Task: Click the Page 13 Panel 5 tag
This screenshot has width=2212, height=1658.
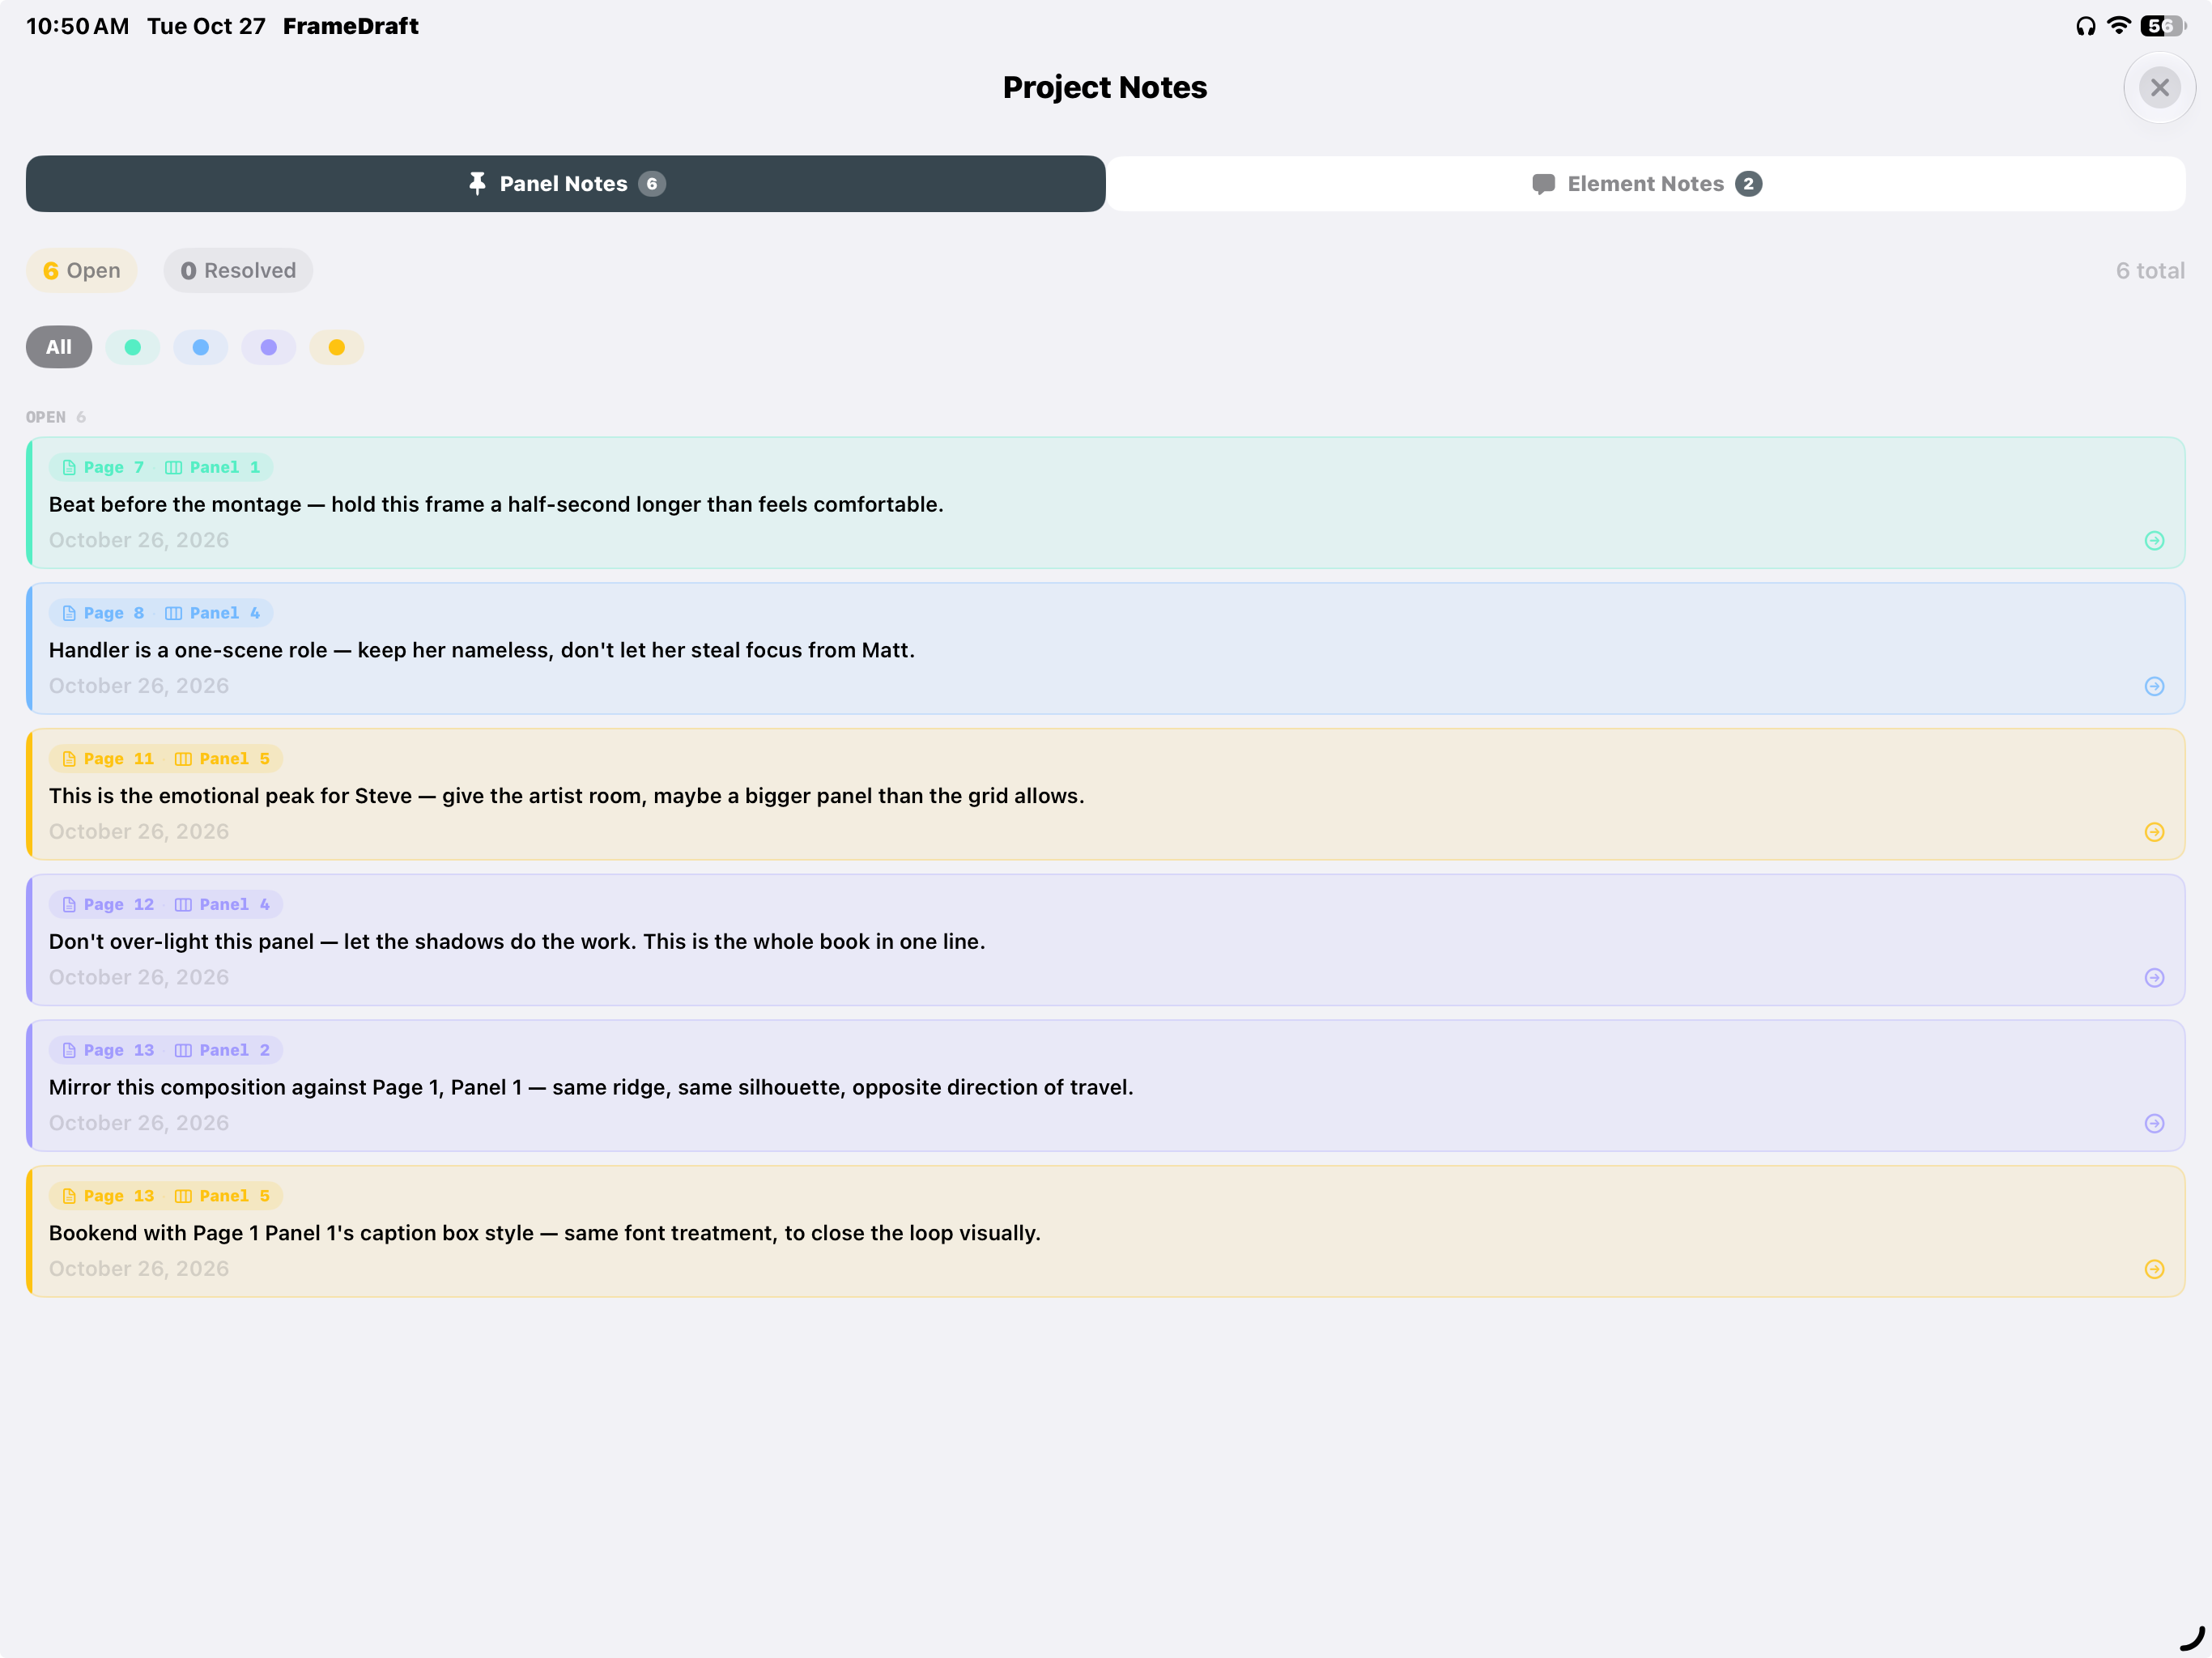Action: pos(166,1196)
